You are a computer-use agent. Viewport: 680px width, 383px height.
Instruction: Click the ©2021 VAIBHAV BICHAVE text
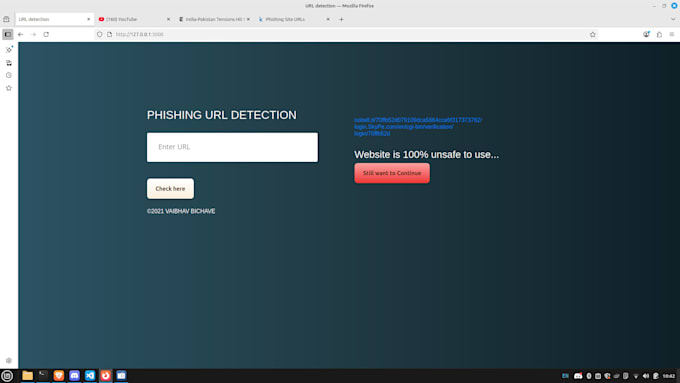pyautogui.click(x=181, y=211)
